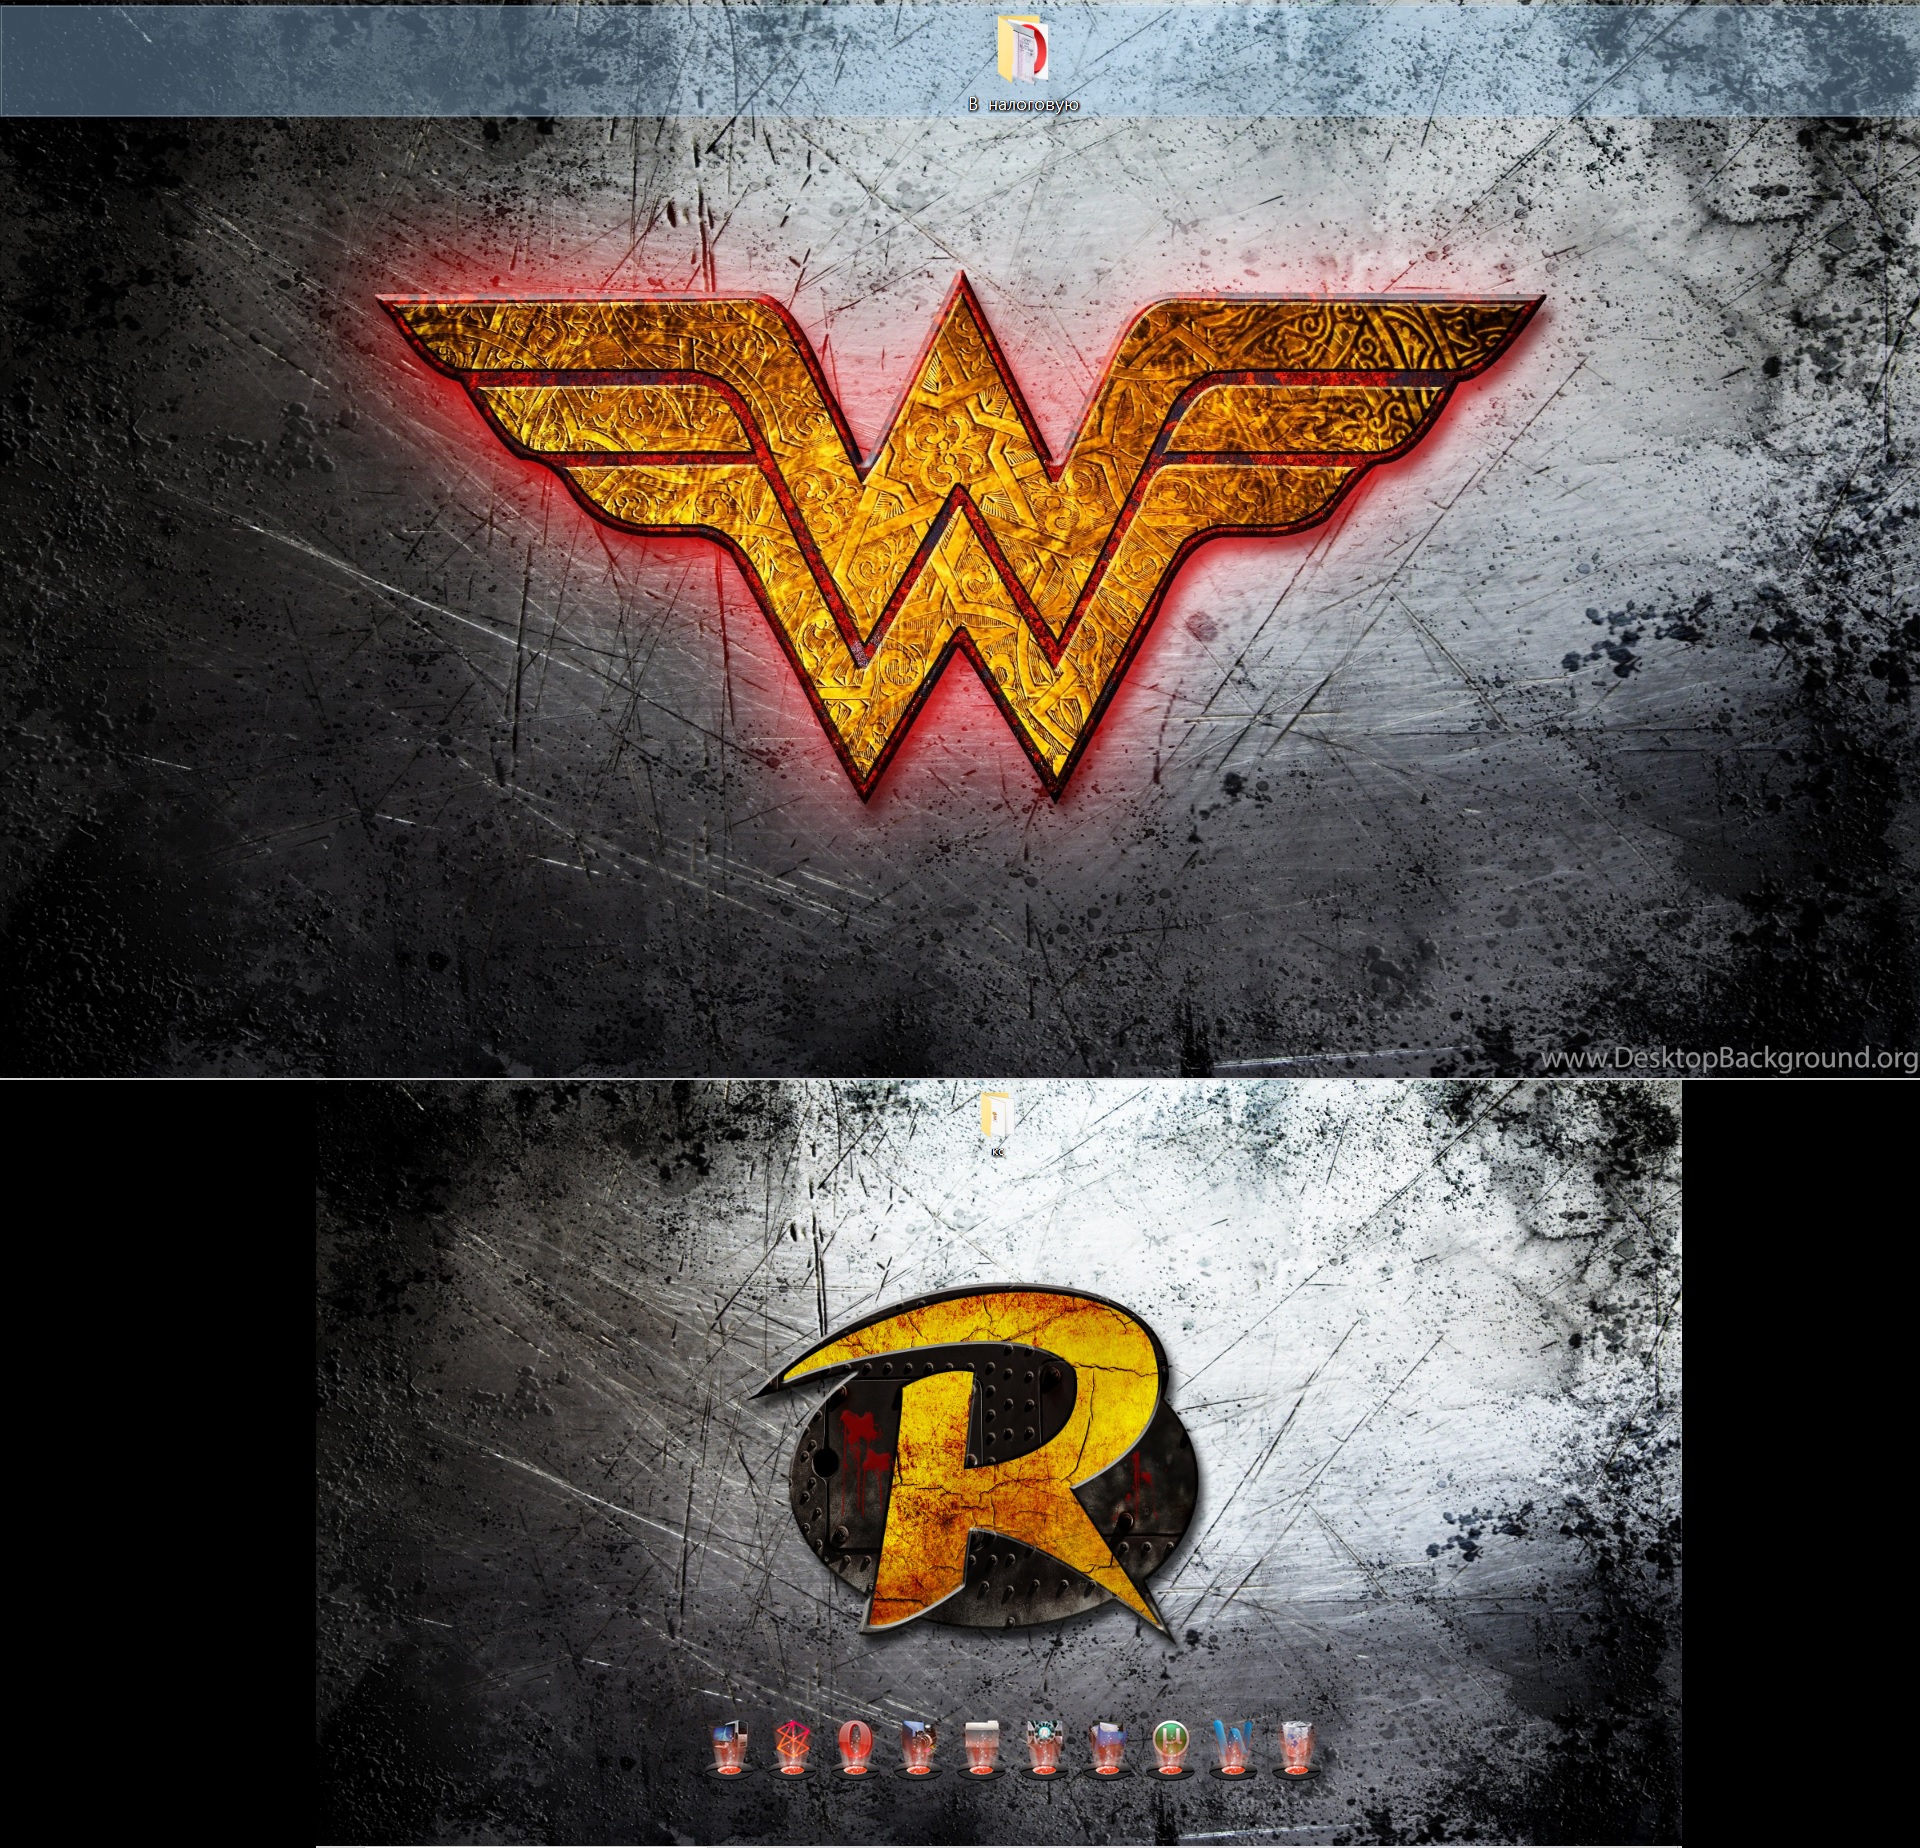The width and height of the screenshot is (1920, 1848).
Task: Launch the Opera browser dock icon
Action: point(853,1748)
